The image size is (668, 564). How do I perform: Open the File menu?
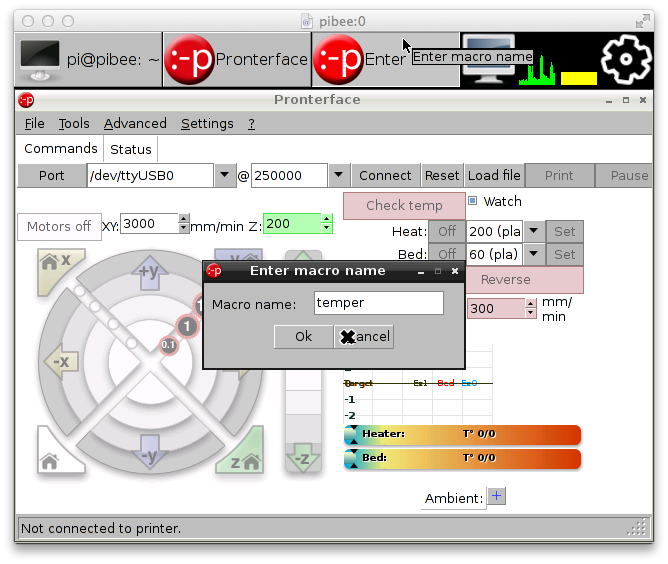34,124
